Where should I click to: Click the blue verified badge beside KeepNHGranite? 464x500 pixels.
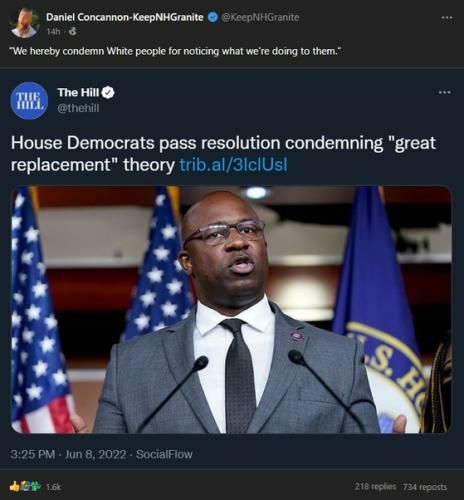click(213, 17)
